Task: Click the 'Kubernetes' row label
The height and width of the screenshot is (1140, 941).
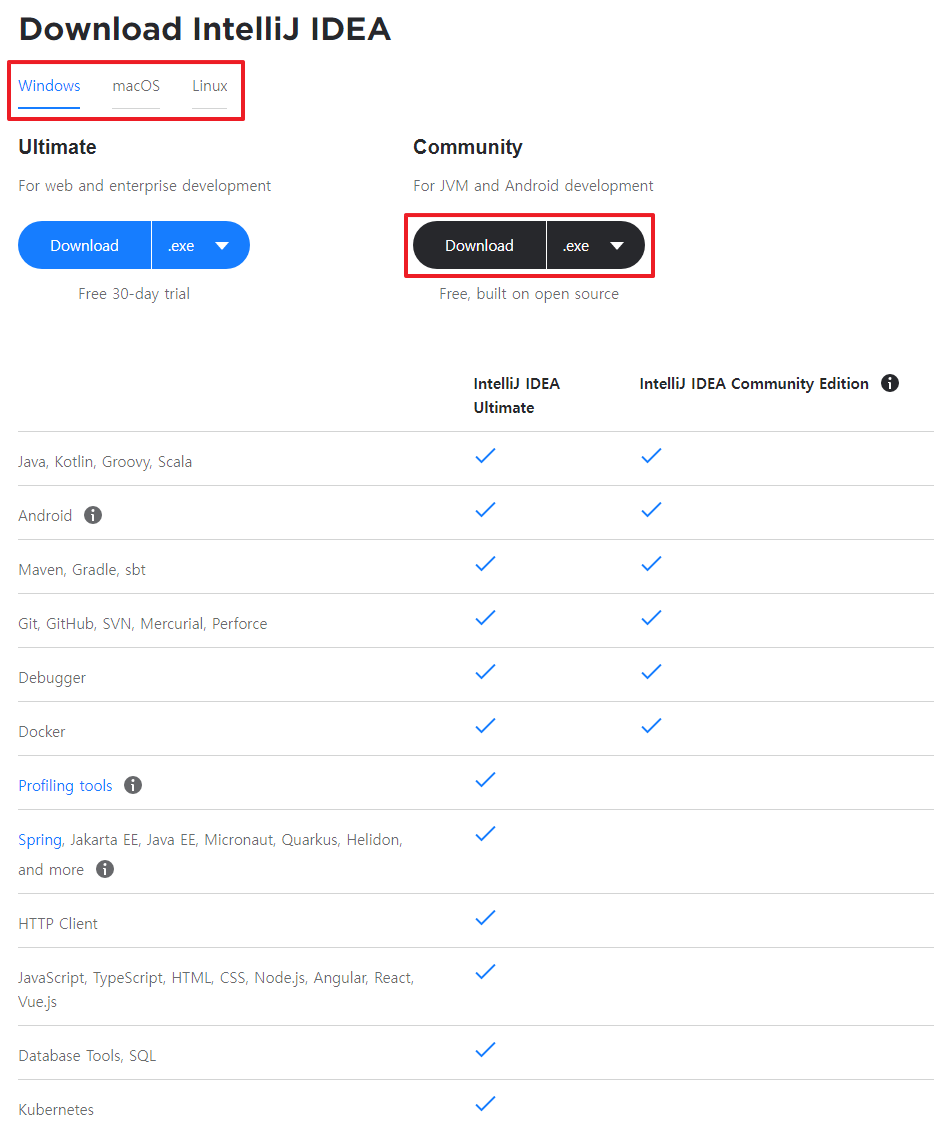Action: tap(56, 1109)
